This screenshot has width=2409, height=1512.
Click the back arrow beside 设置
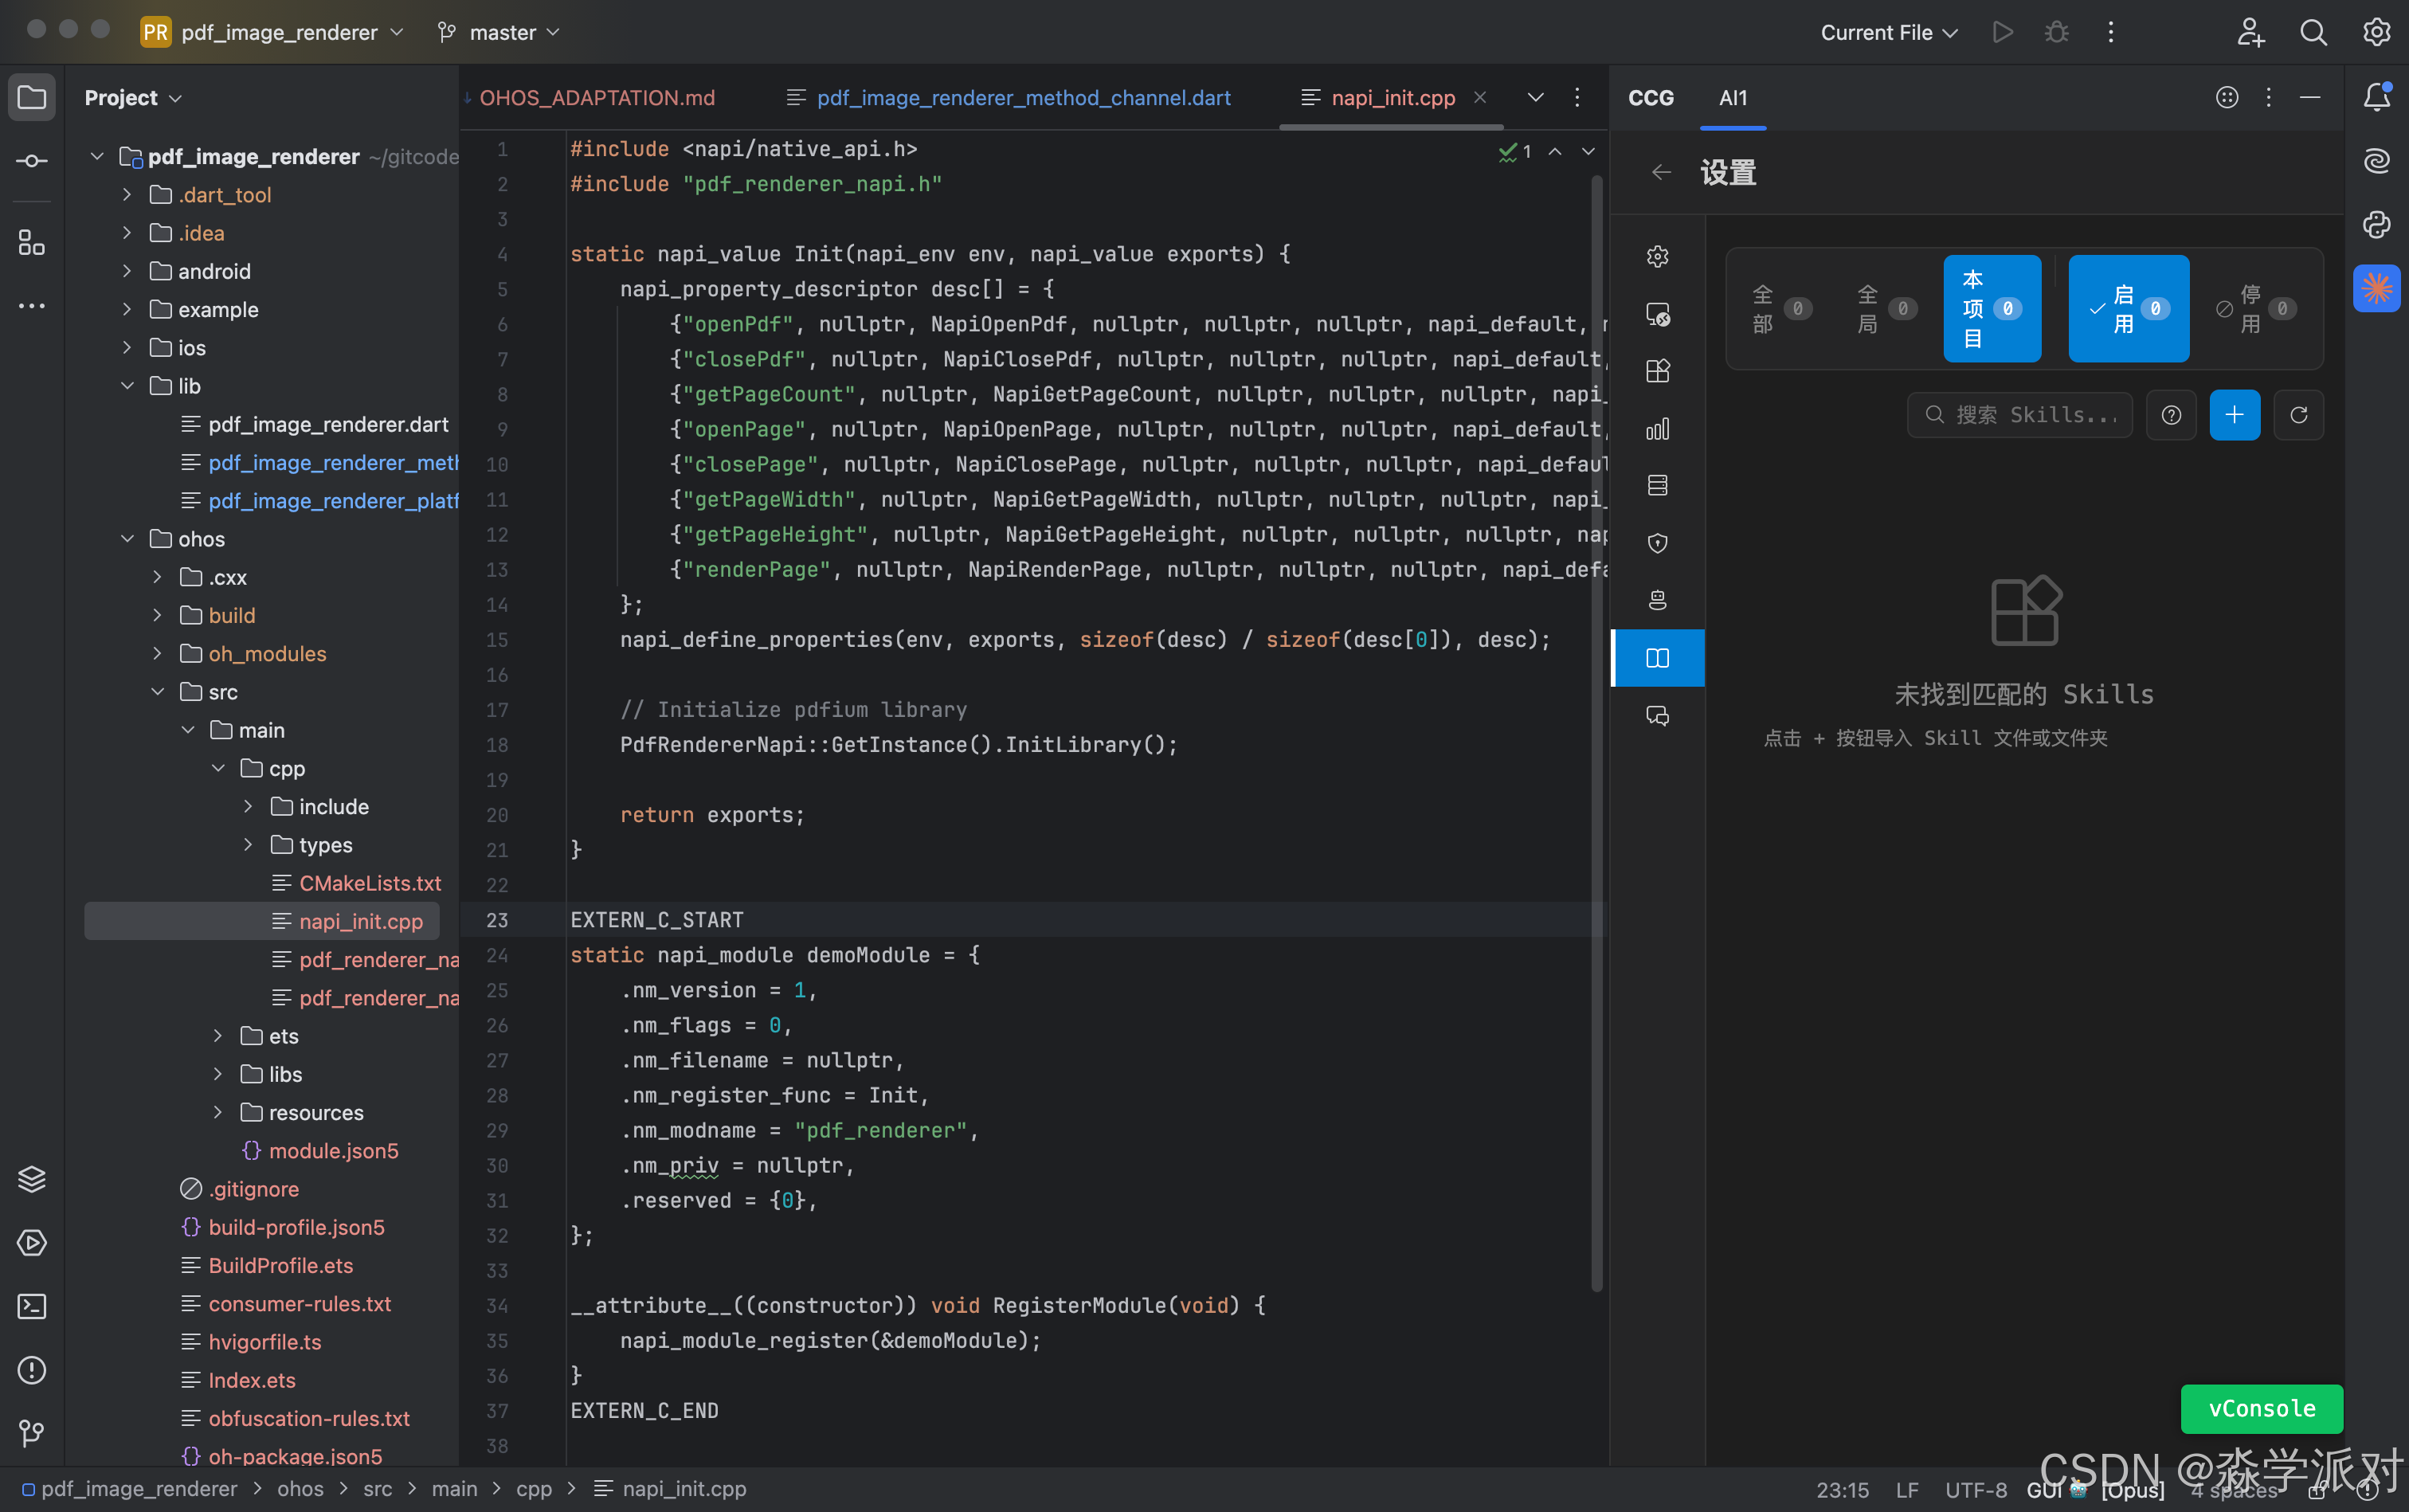[1661, 173]
